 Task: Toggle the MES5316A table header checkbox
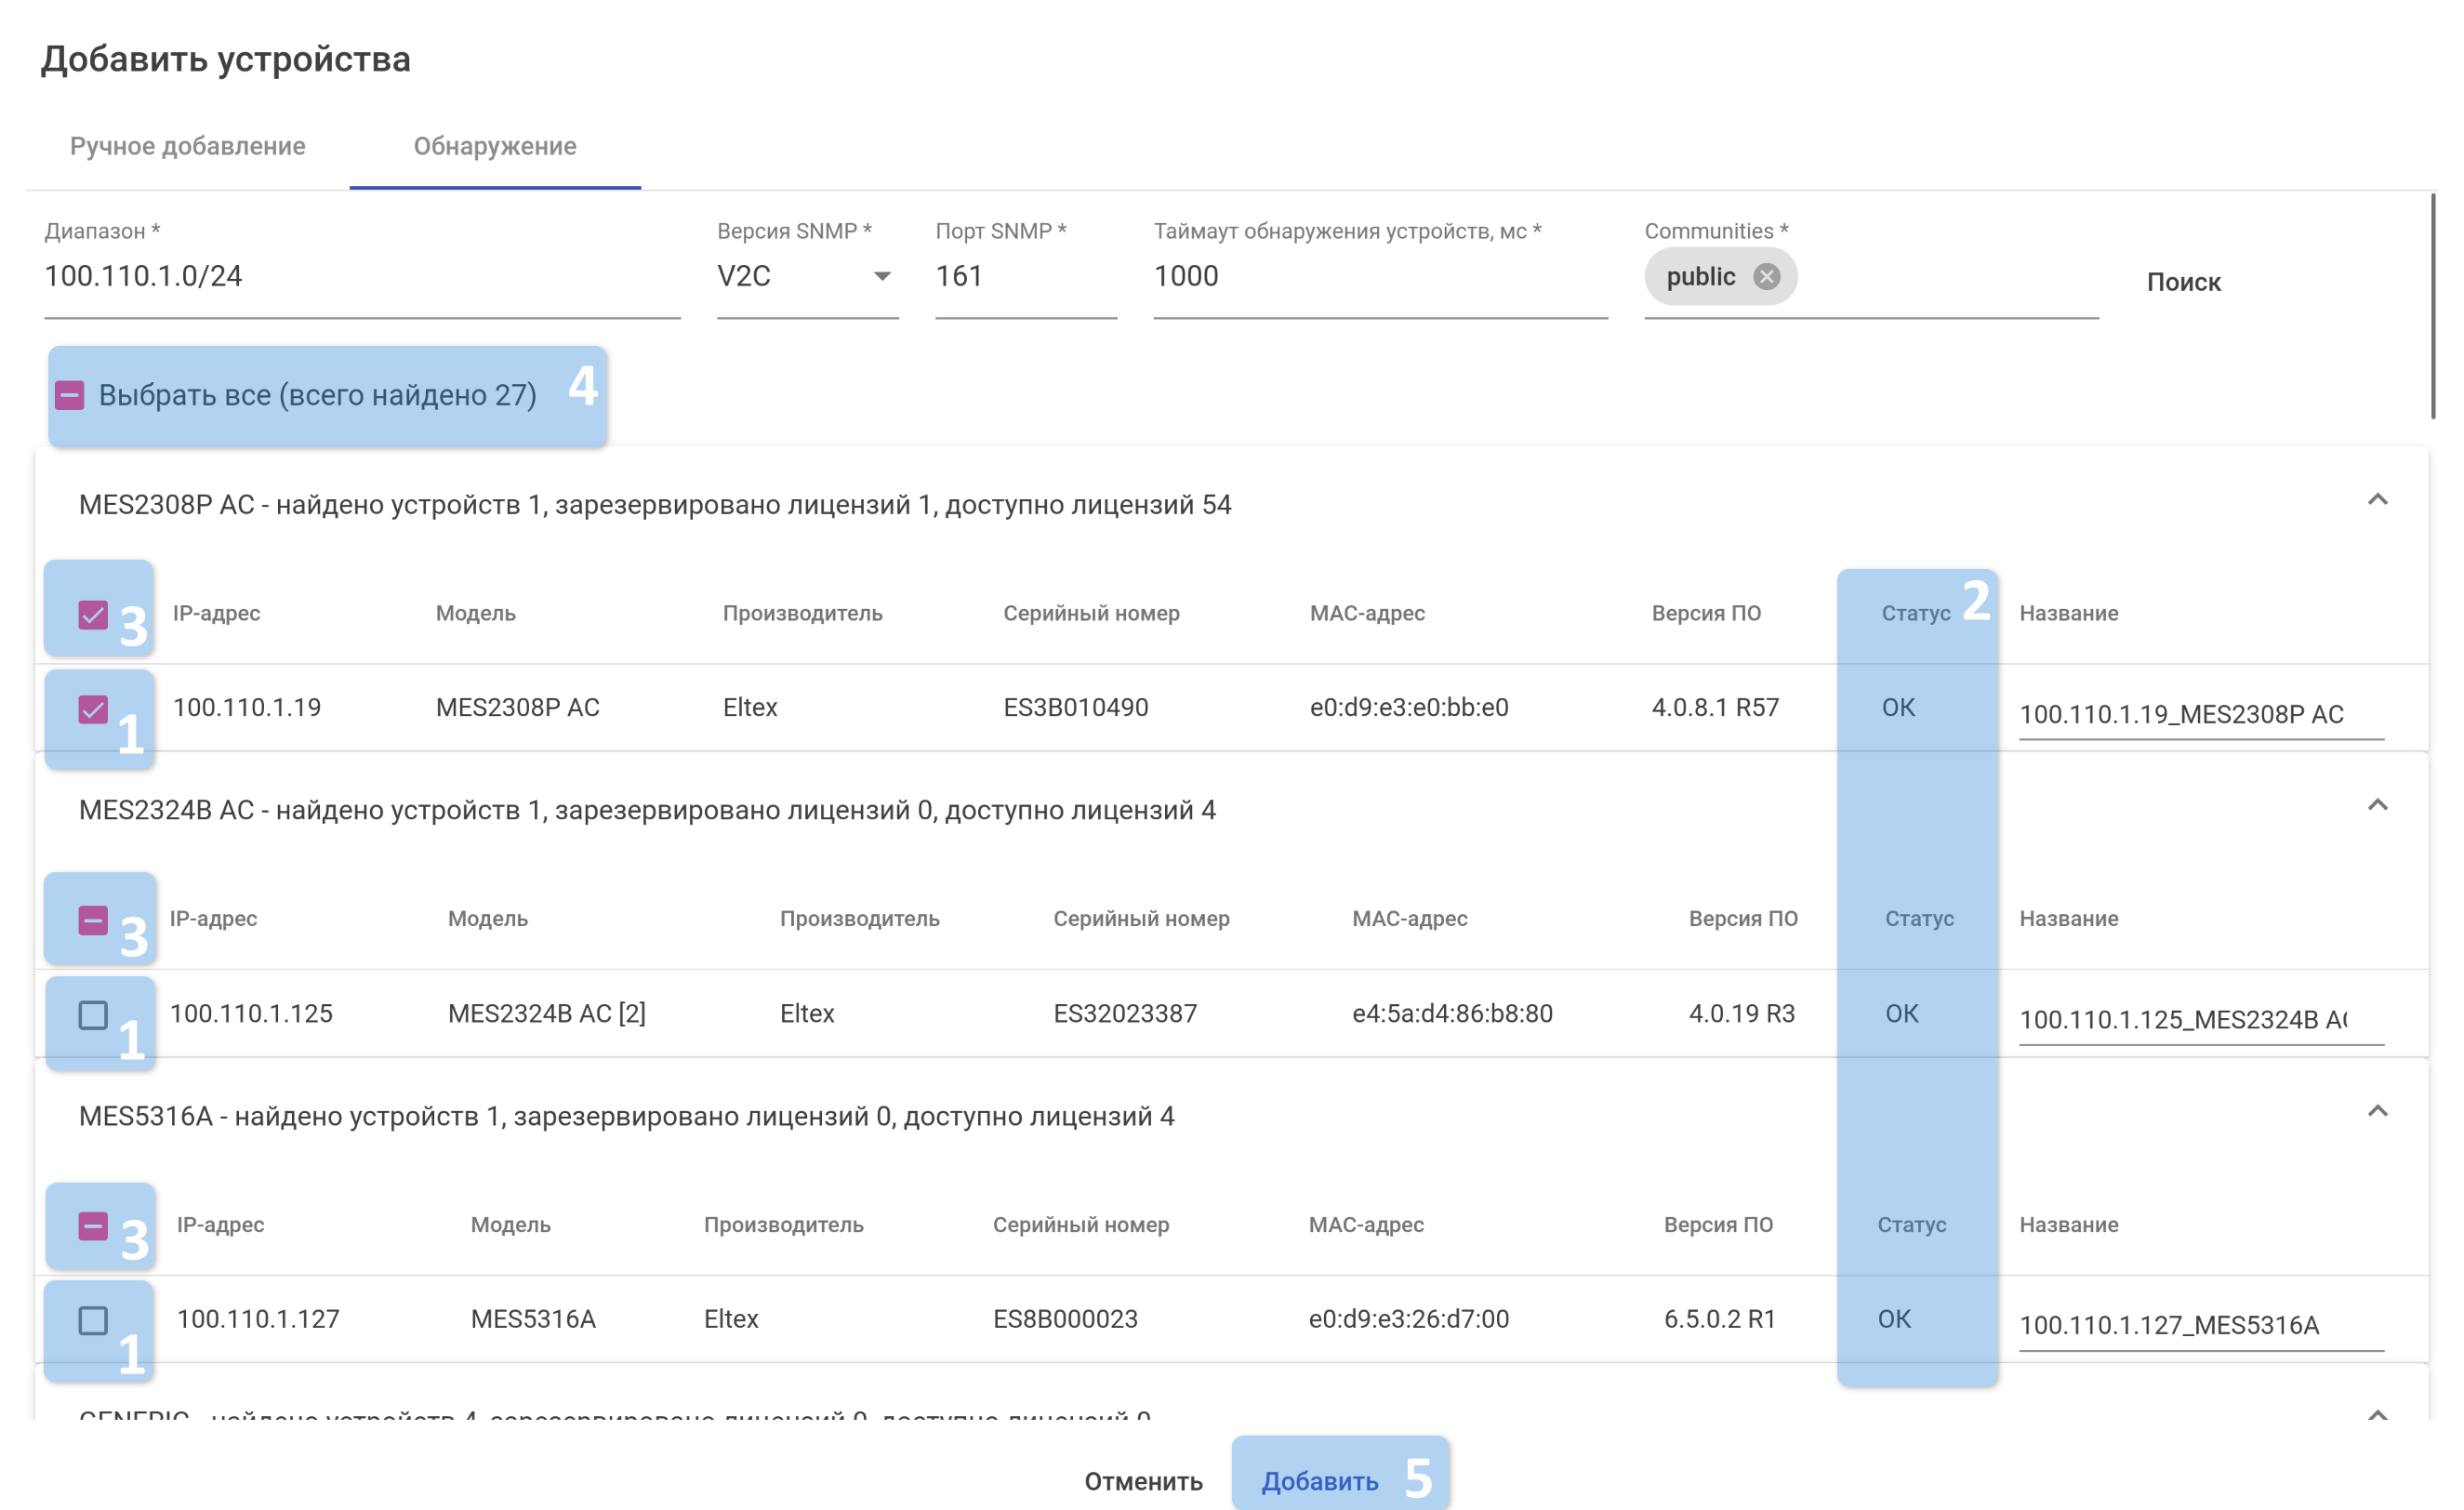tap(93, 1226)
